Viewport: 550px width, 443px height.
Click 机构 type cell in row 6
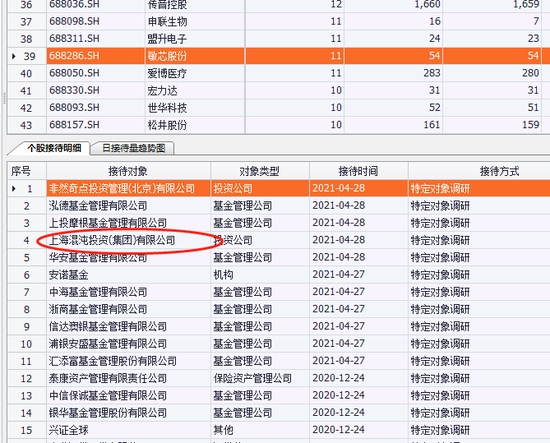click(223, 275)
